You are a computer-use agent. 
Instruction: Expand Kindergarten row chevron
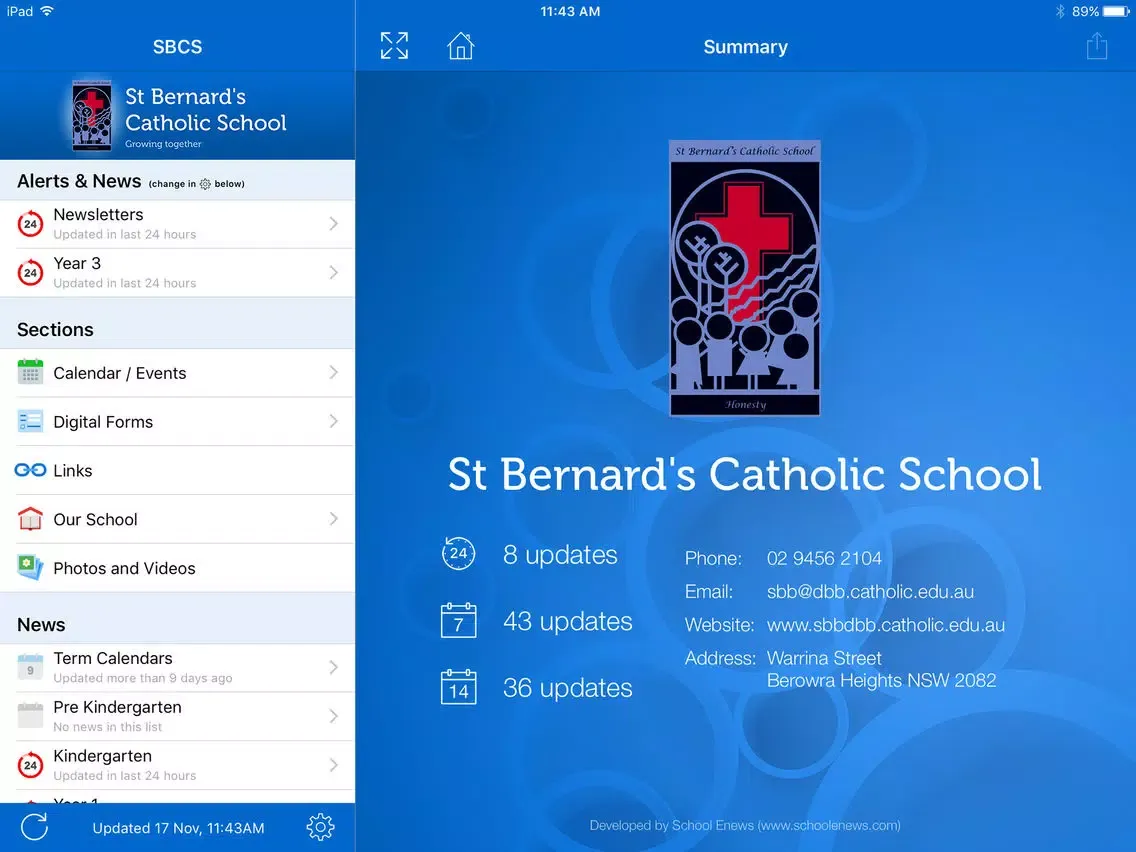(333, 764)
